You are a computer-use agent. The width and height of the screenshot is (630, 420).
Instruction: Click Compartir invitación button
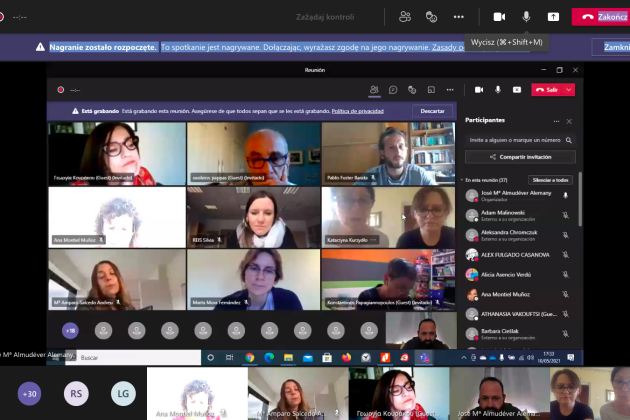(520, 157)
